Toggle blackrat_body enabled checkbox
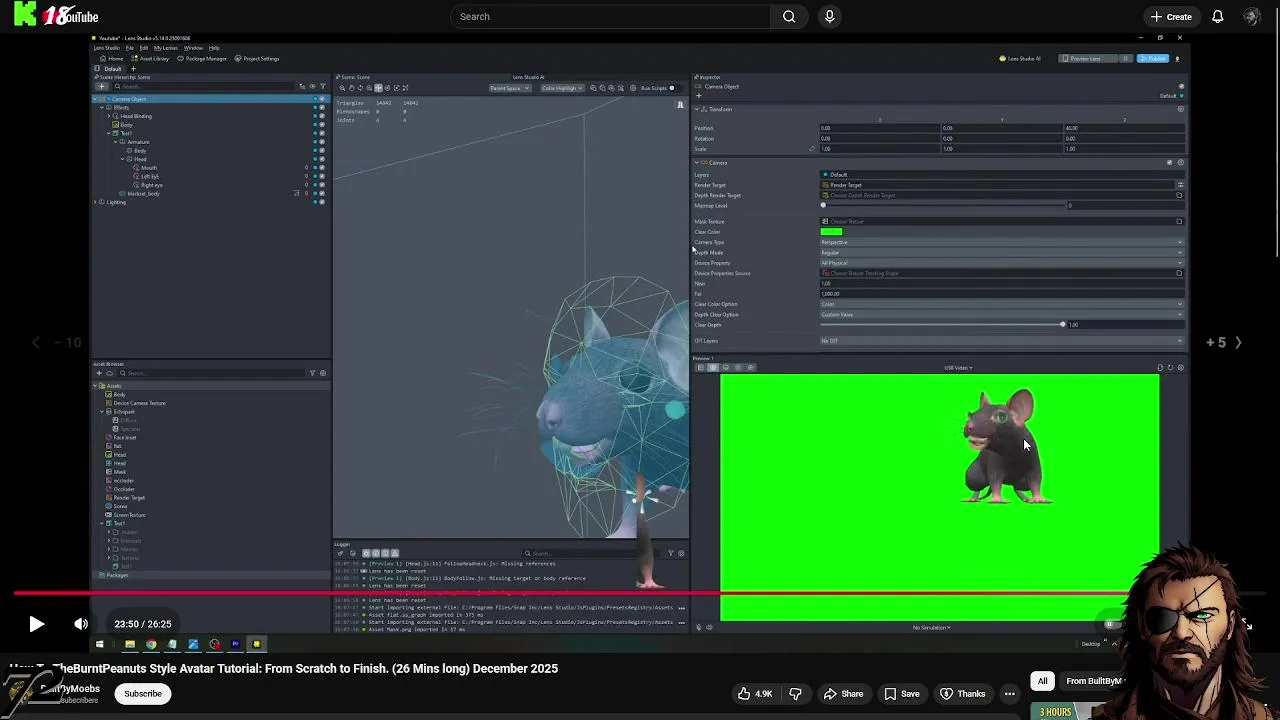1280x720 pixels. tap(322, 193)
